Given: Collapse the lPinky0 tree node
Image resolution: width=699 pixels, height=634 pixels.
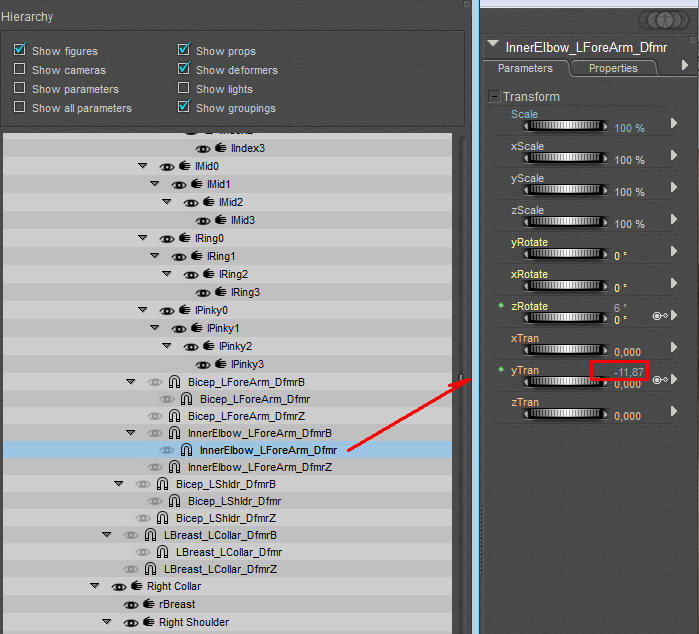Looking at the screenshot, I should [x=143, y=309].
